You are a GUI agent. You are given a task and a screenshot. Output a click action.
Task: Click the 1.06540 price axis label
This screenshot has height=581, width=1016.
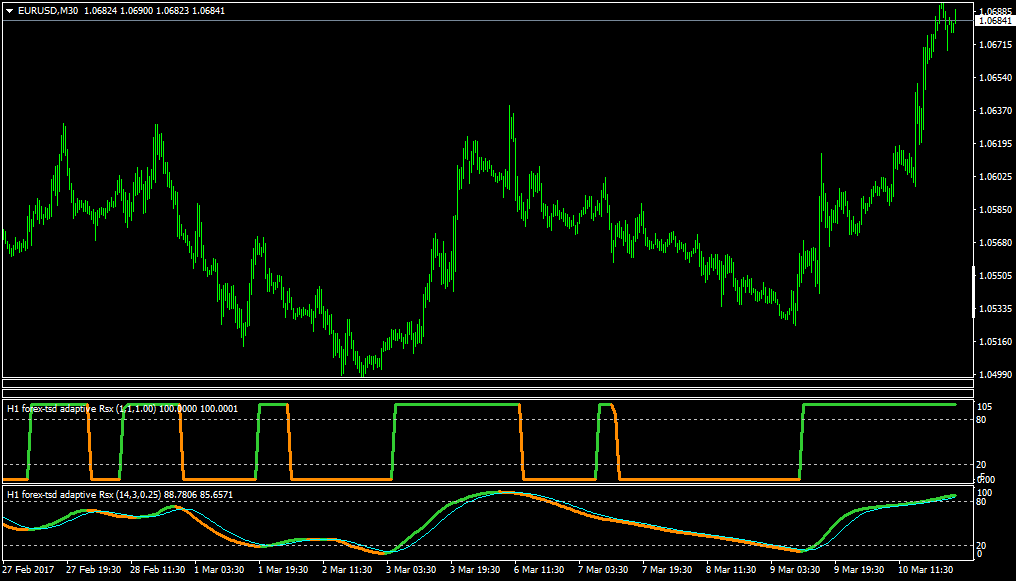click(x=996, y=78)
